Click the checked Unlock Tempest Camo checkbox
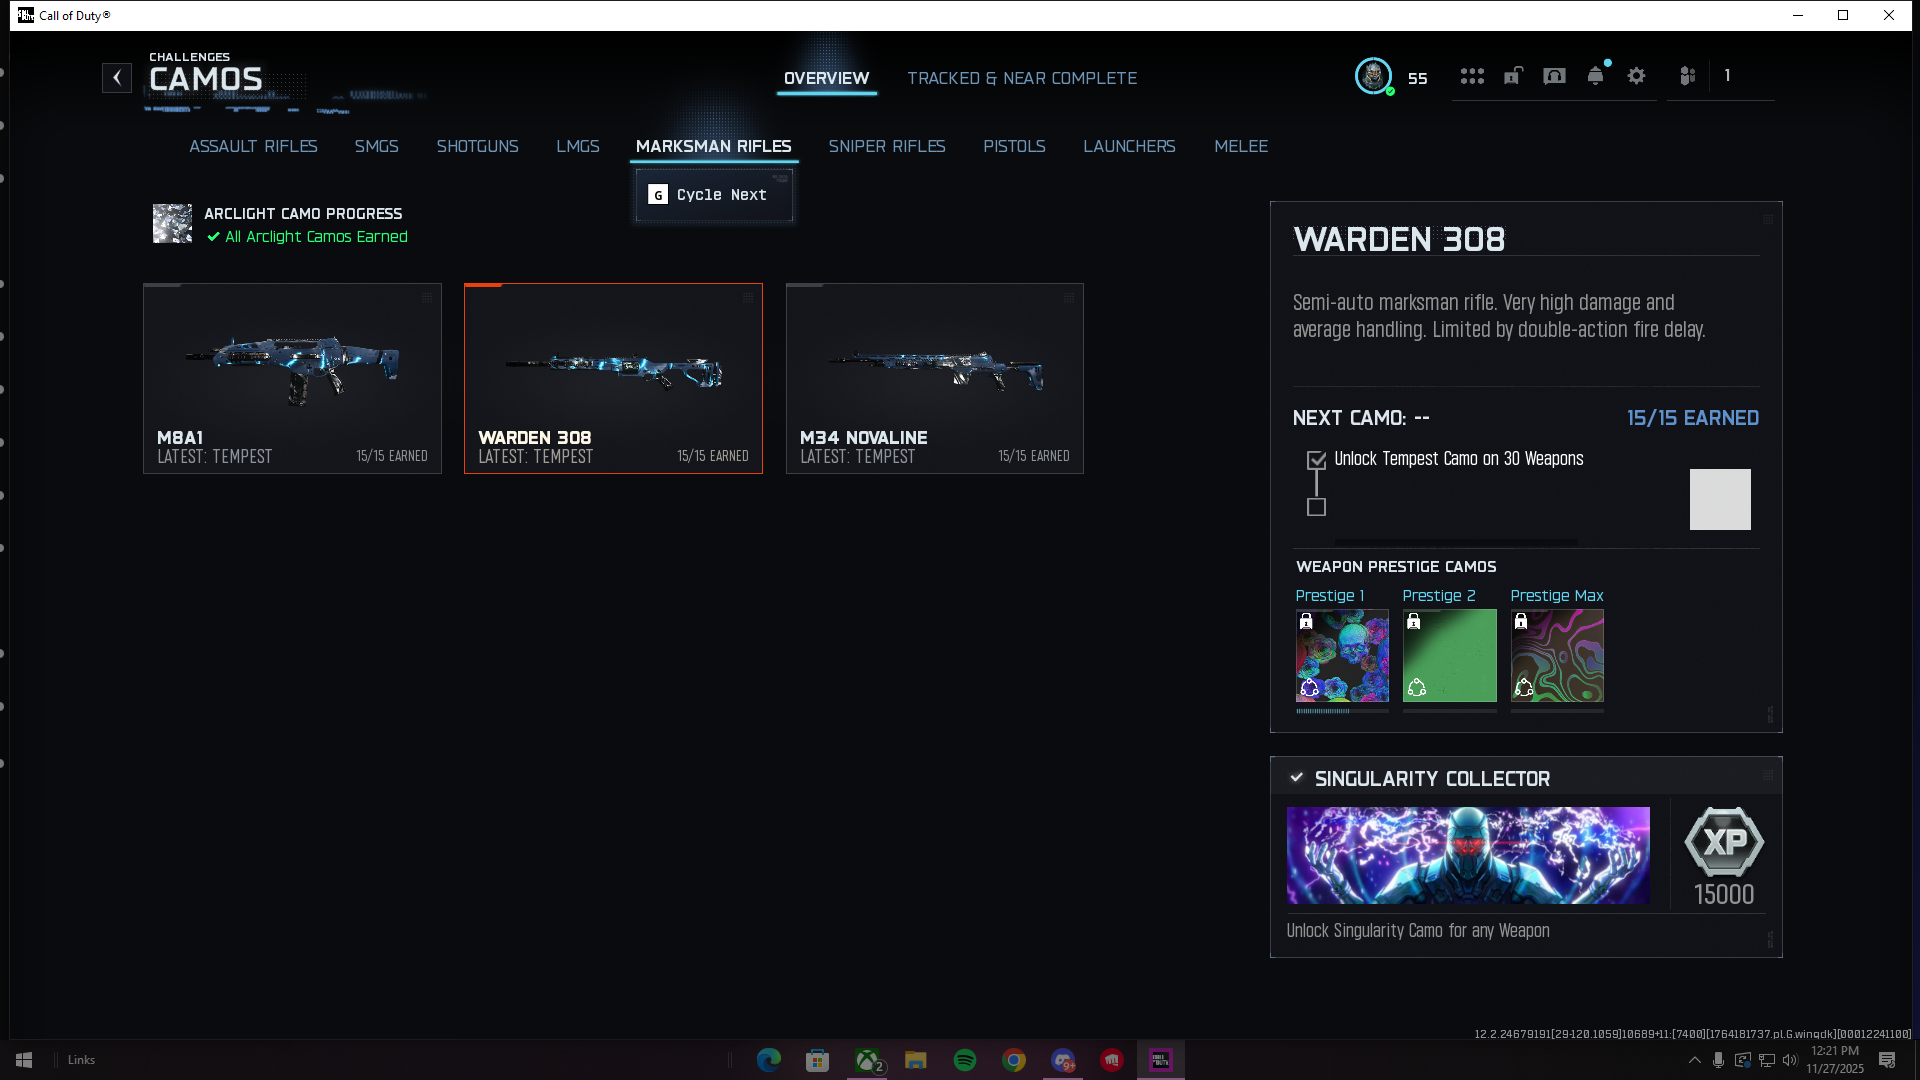Viewport: 1920px width, 1080px height. (x=1316, y=460)
